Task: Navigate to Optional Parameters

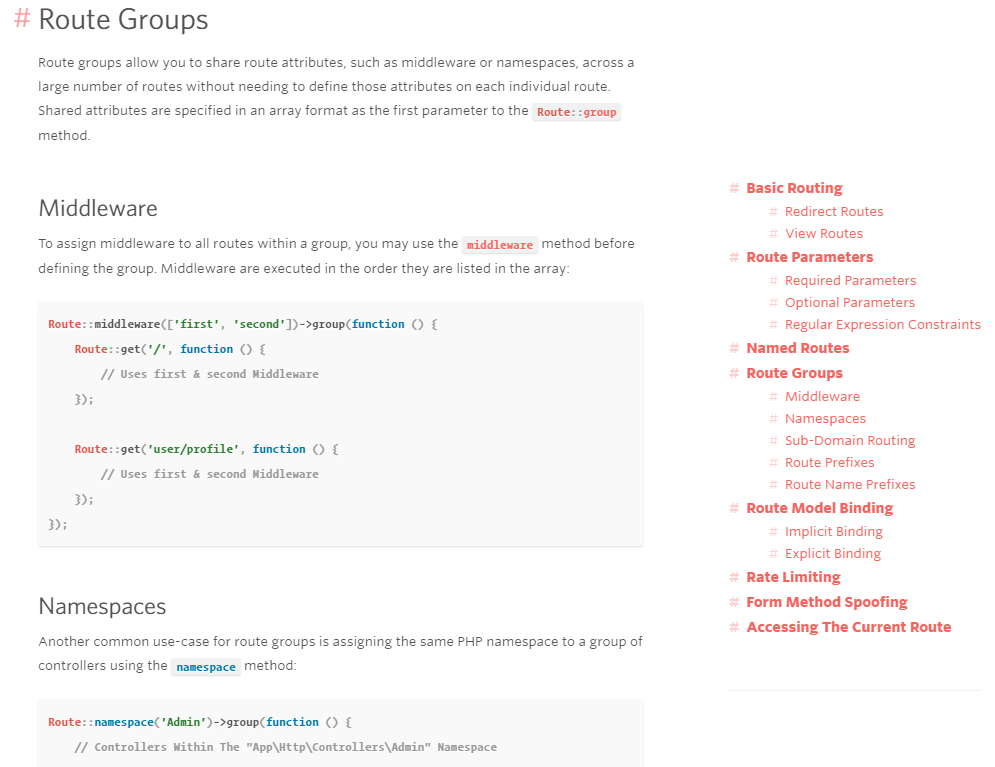Action: pos(849,302)
